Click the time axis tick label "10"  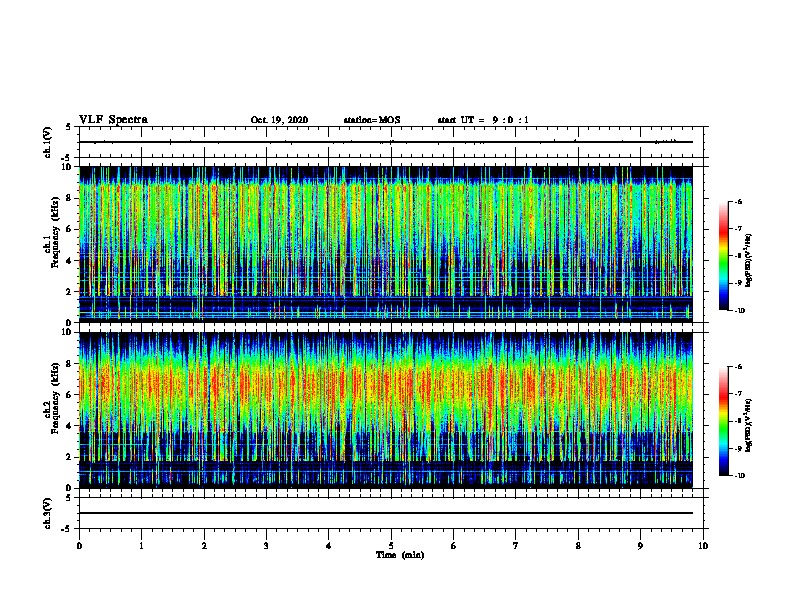click(703, 546)
